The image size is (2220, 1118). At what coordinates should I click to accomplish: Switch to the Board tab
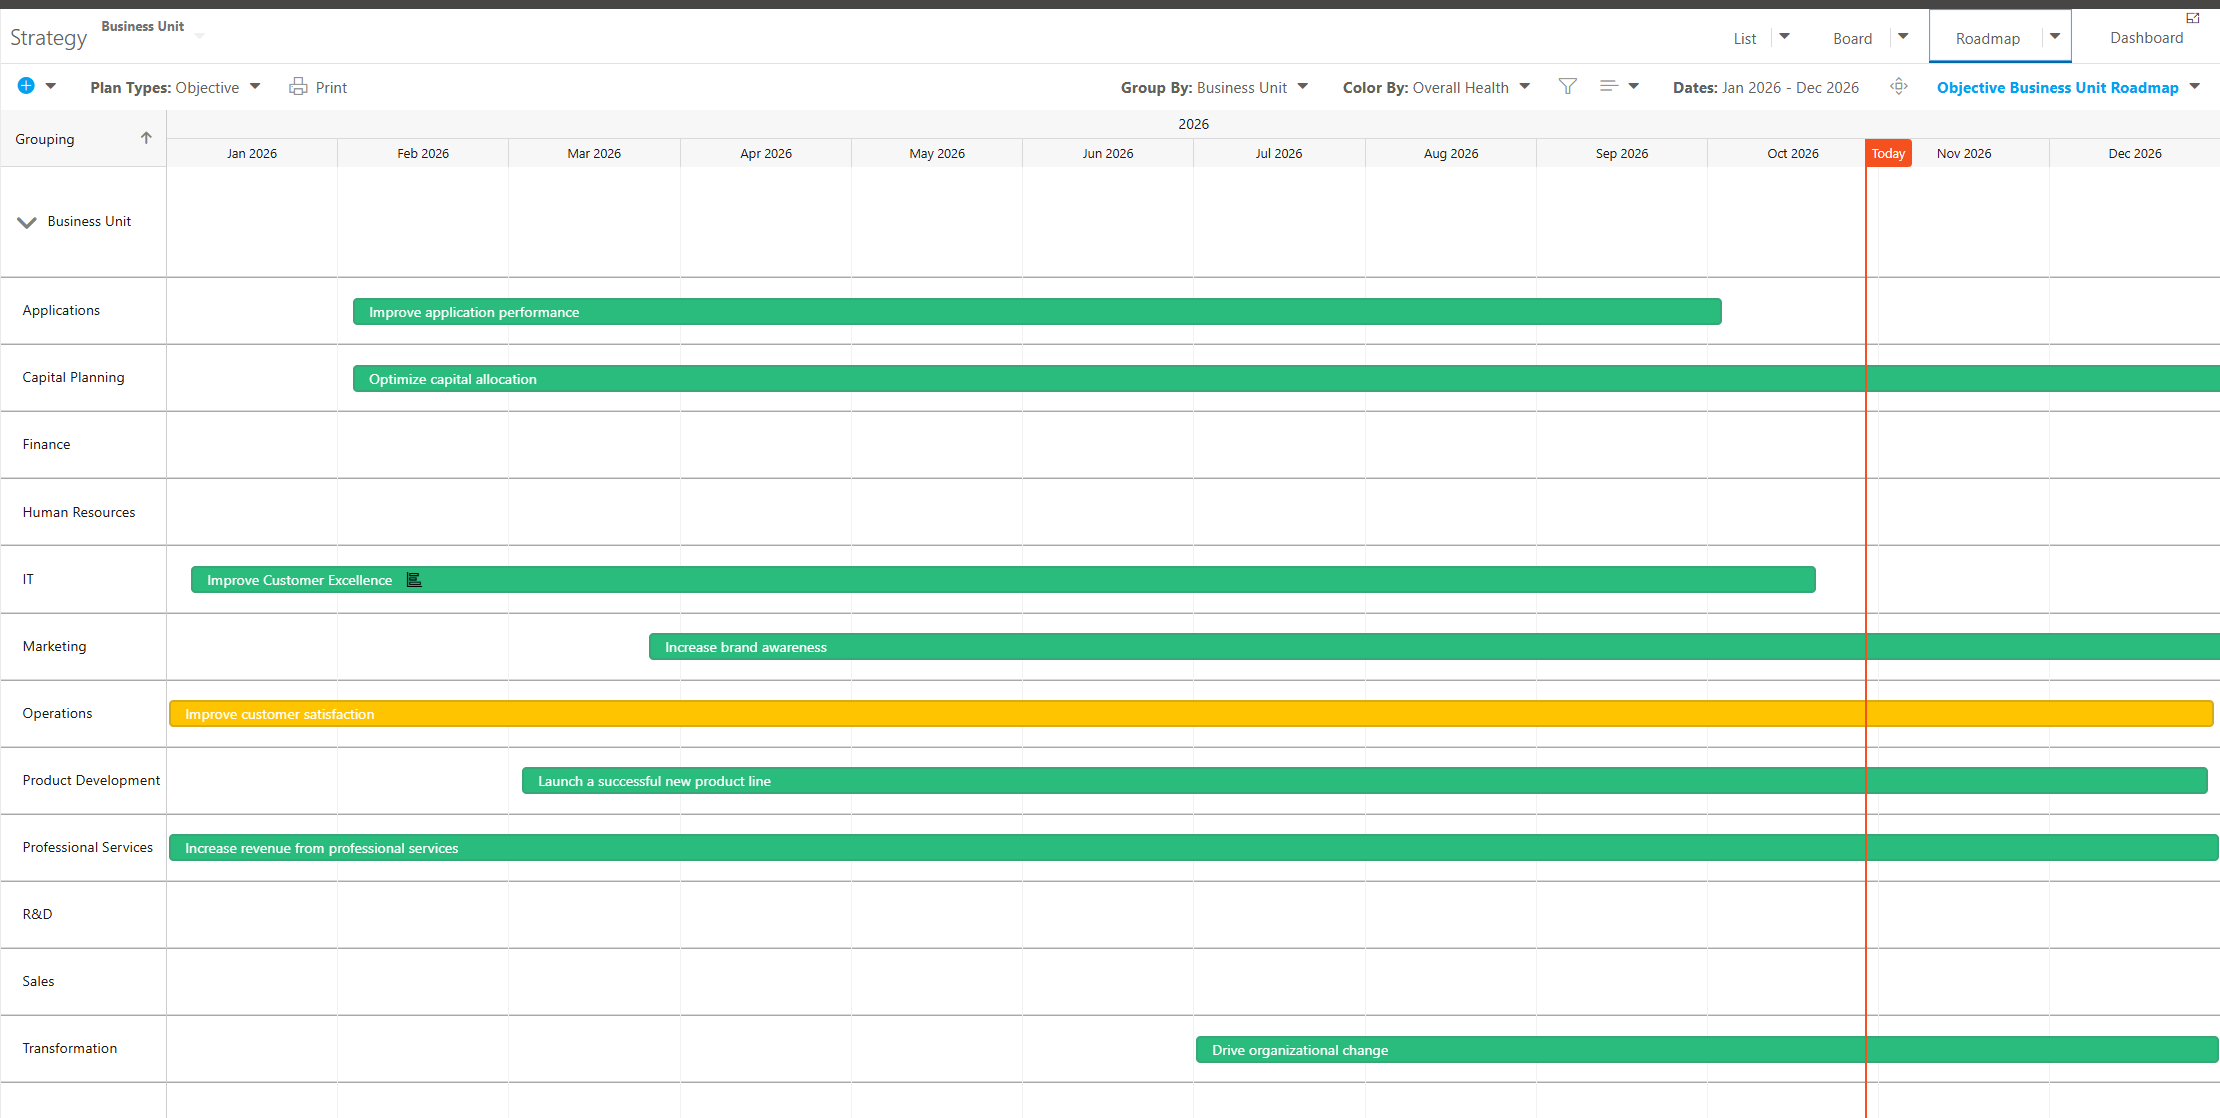point(1852,38)
